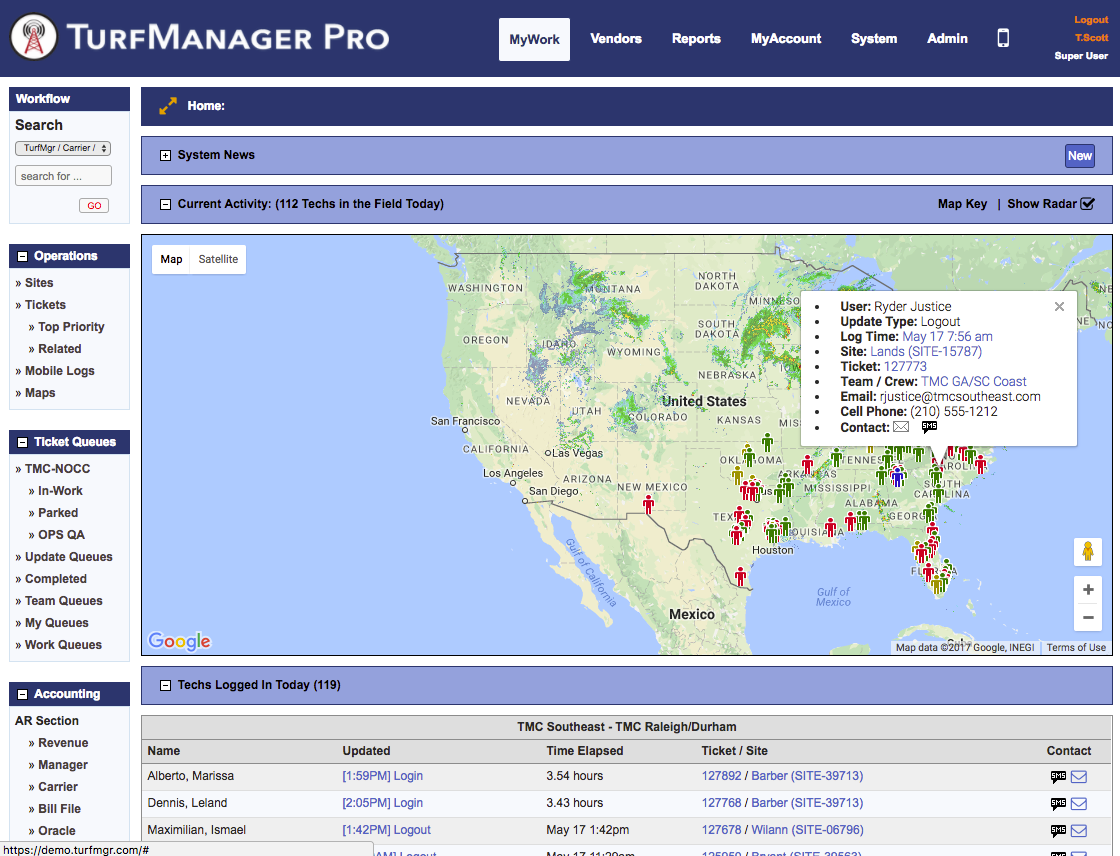The image size is (1120, 856).
Task: Email Maximilian, Ismael via envelope icon
Action: 1079,830
